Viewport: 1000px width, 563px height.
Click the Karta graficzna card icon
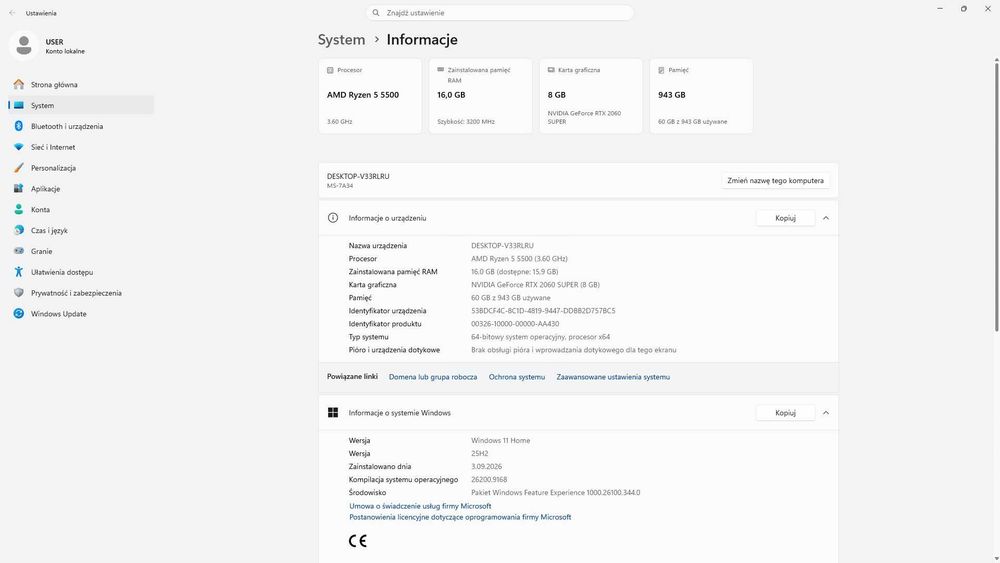tap(551, 70)
